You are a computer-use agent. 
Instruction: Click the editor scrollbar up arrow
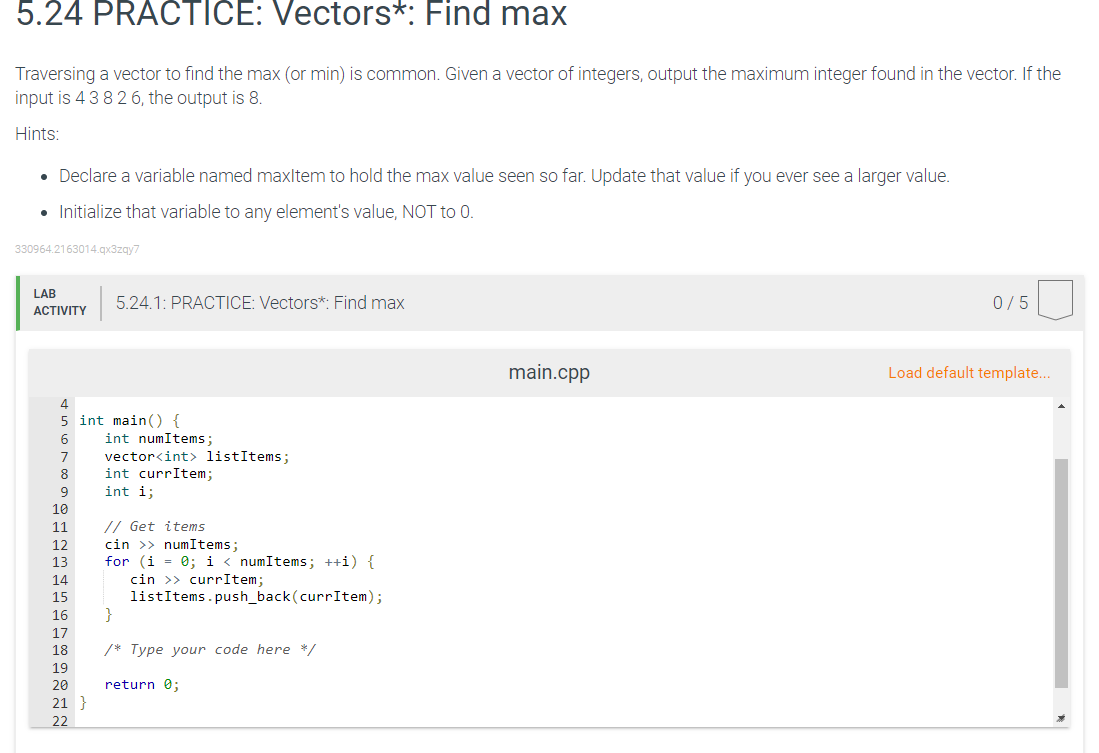(x=1061, y=407)
